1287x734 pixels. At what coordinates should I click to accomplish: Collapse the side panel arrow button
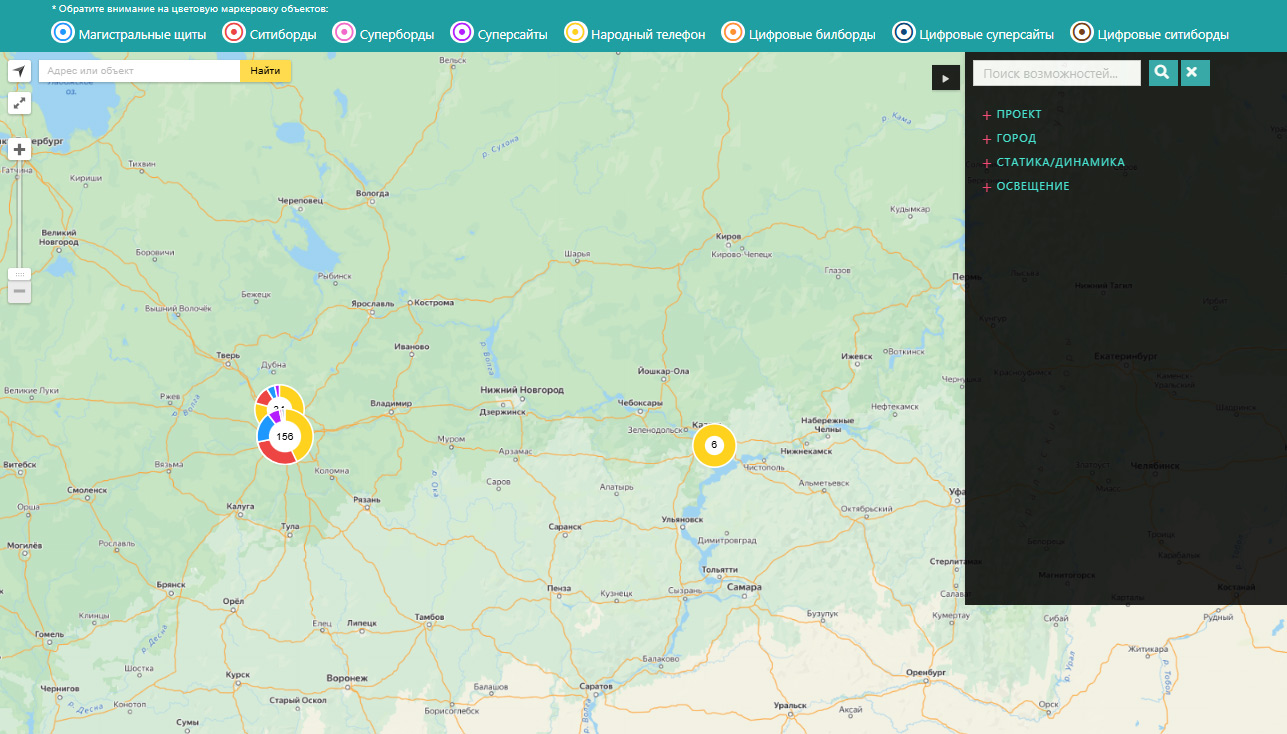945,78
